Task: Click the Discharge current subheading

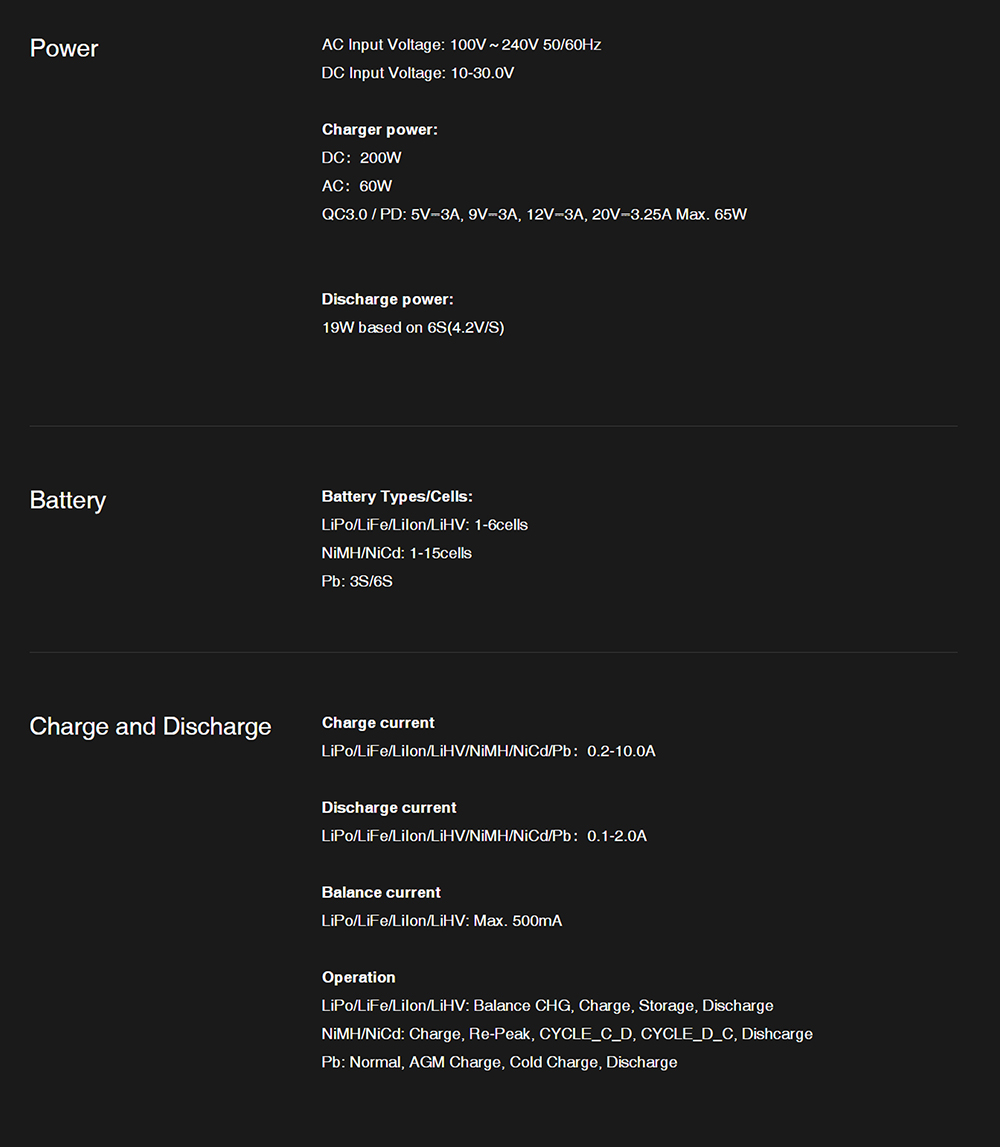Action: 388,807
